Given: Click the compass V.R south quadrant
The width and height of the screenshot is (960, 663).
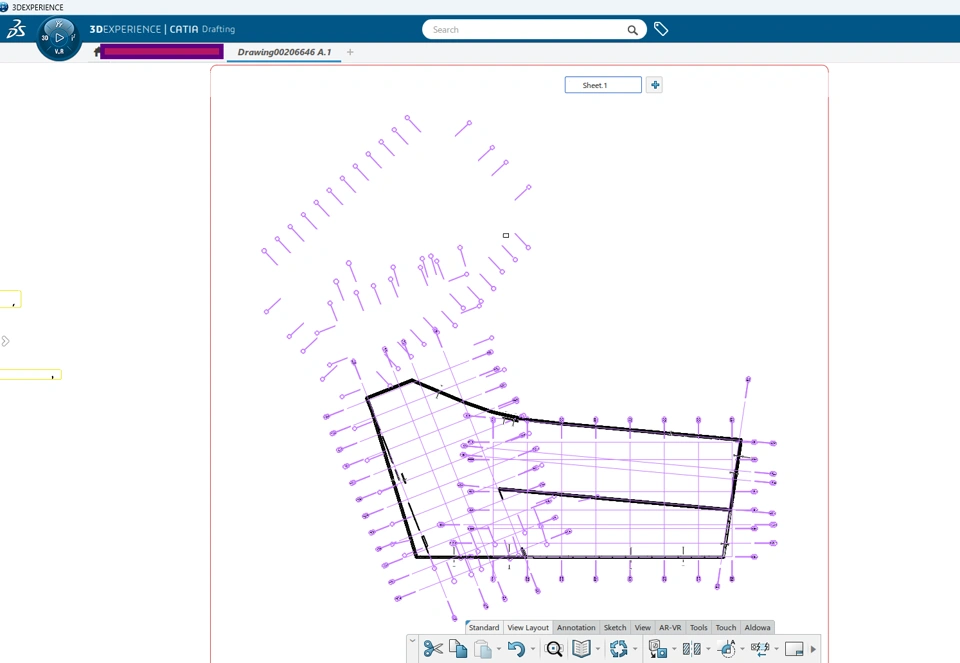Looking at the screenshot, I should pos(59,51).
